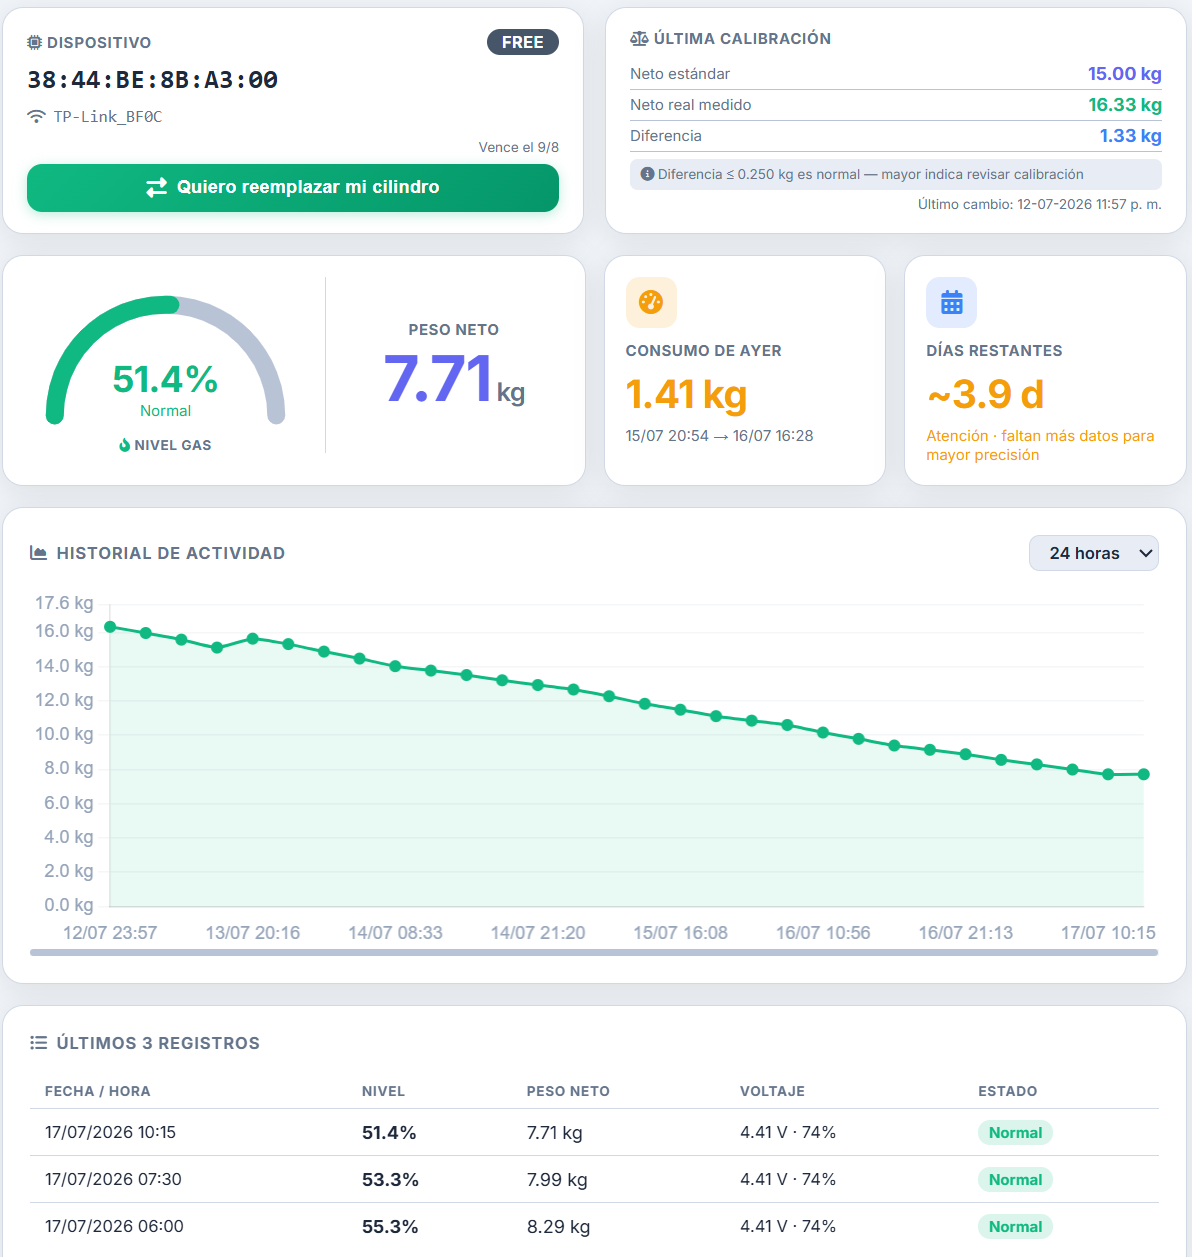Open the 24 horas time range dropdown
Screen dimensions: 1192x1257
[x=1094, y=553]
